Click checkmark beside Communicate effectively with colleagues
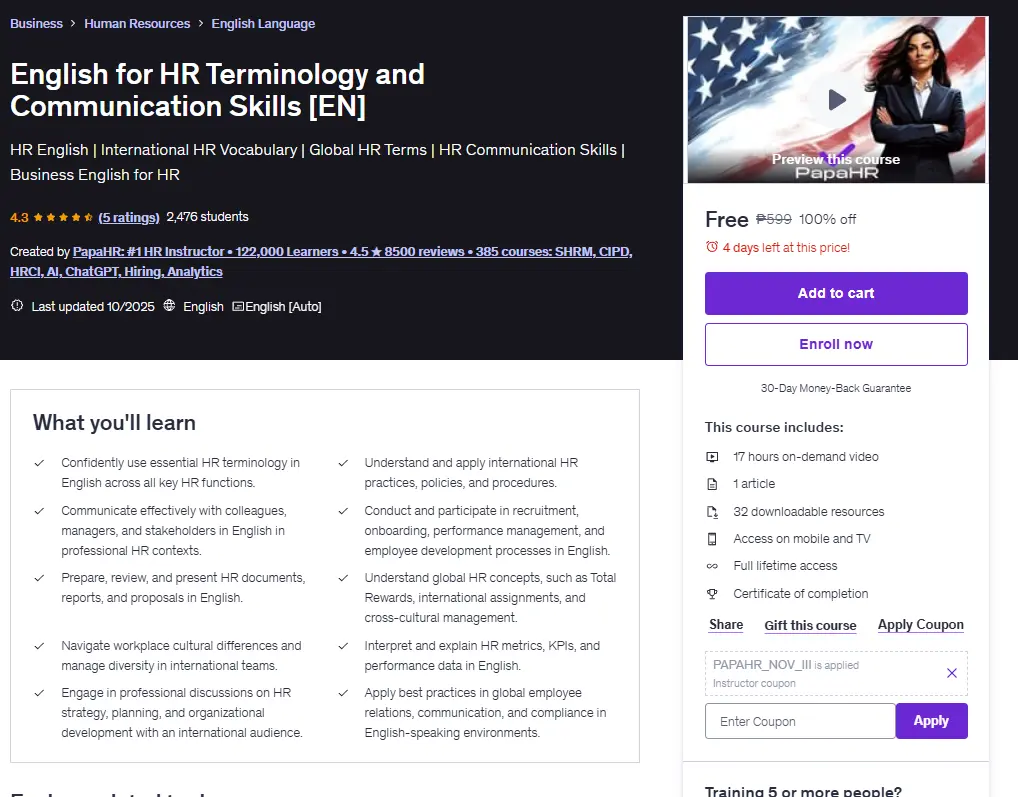The image size is (1018, 797). coord(40,511)
